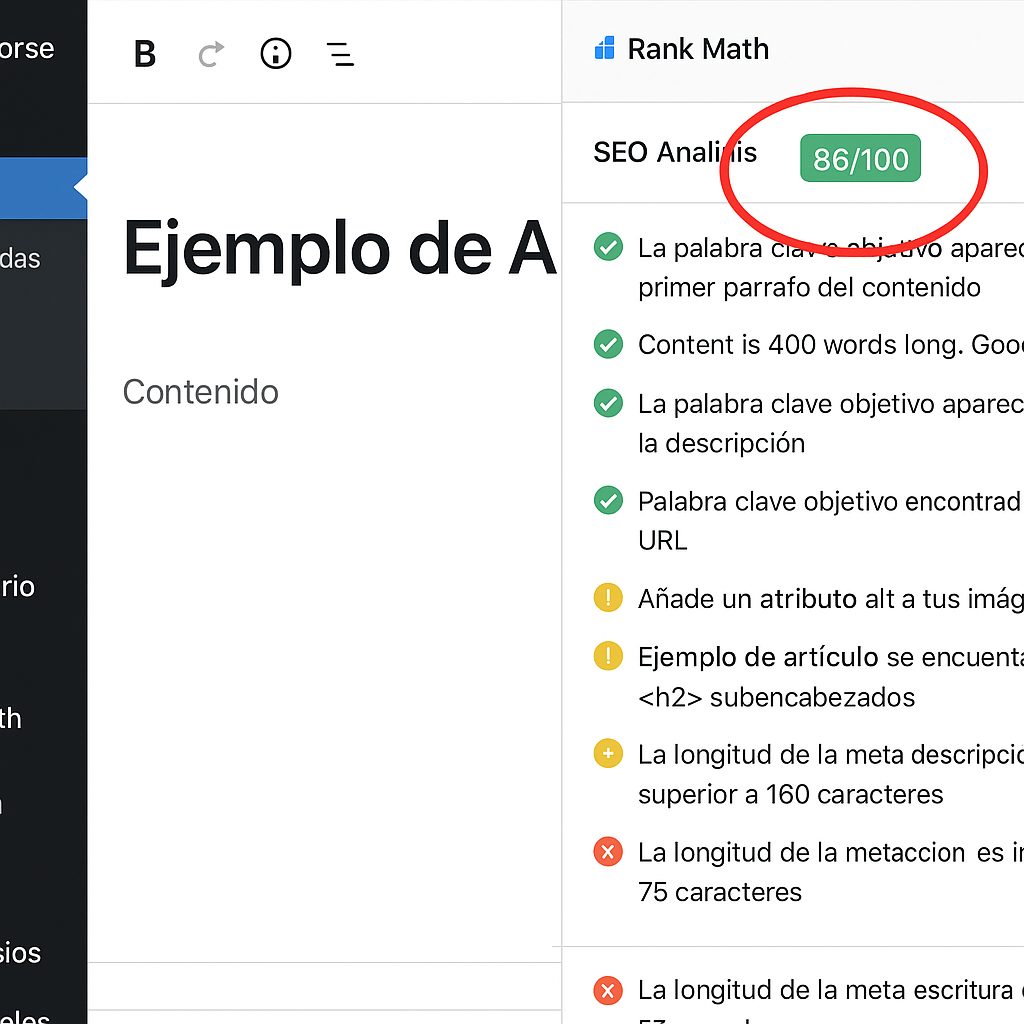Screen dimensions: 1024x1024
Task: Click the yellow plus icon beside meta description length
Action: 608,753
